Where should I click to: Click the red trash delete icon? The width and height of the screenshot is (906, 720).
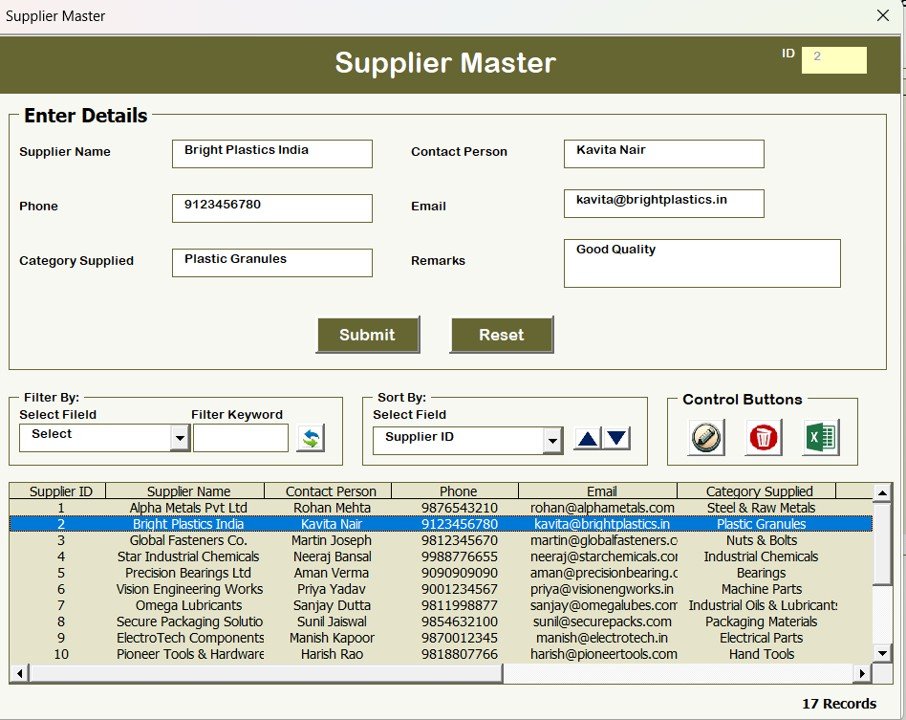pos(762,438)
